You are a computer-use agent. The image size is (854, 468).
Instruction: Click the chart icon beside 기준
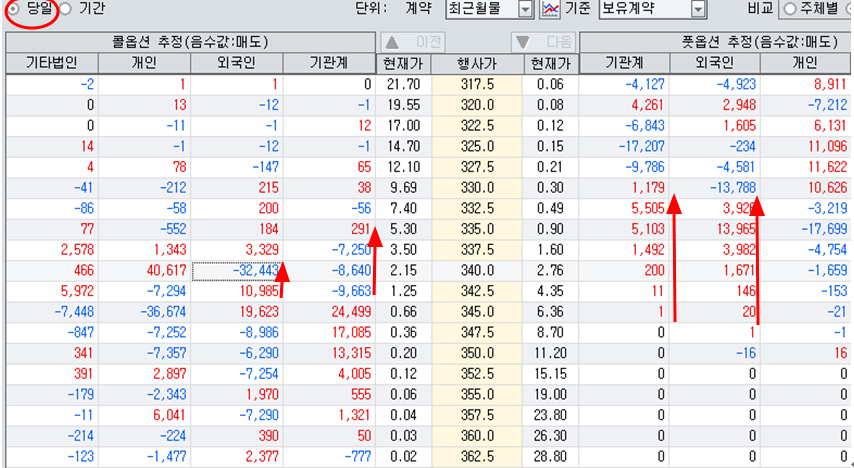coord(549,9)
